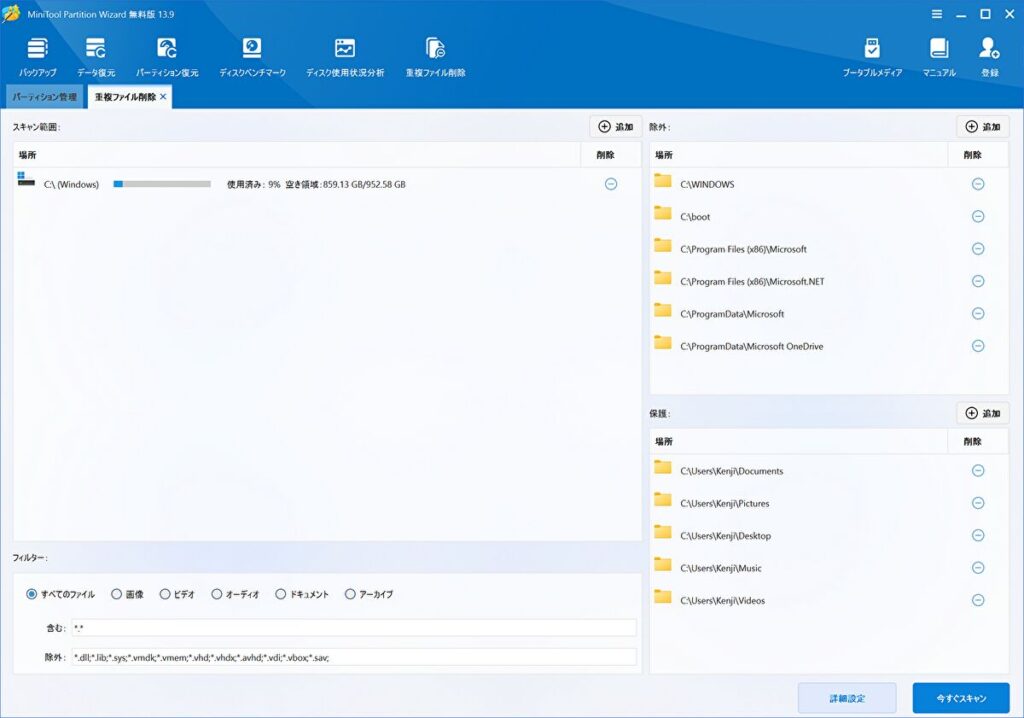The image size is (1024, 718).
Task: Select C:\Users\Kenji\Videos row text
Action: (722, 600)
